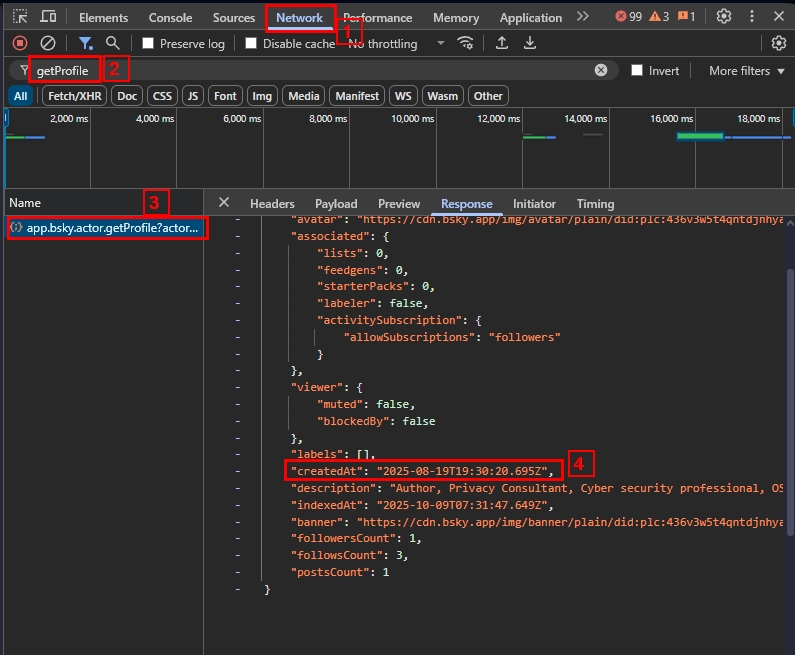
Task: Check the Invert filter checkbox
Action: [x=637, y=71]
